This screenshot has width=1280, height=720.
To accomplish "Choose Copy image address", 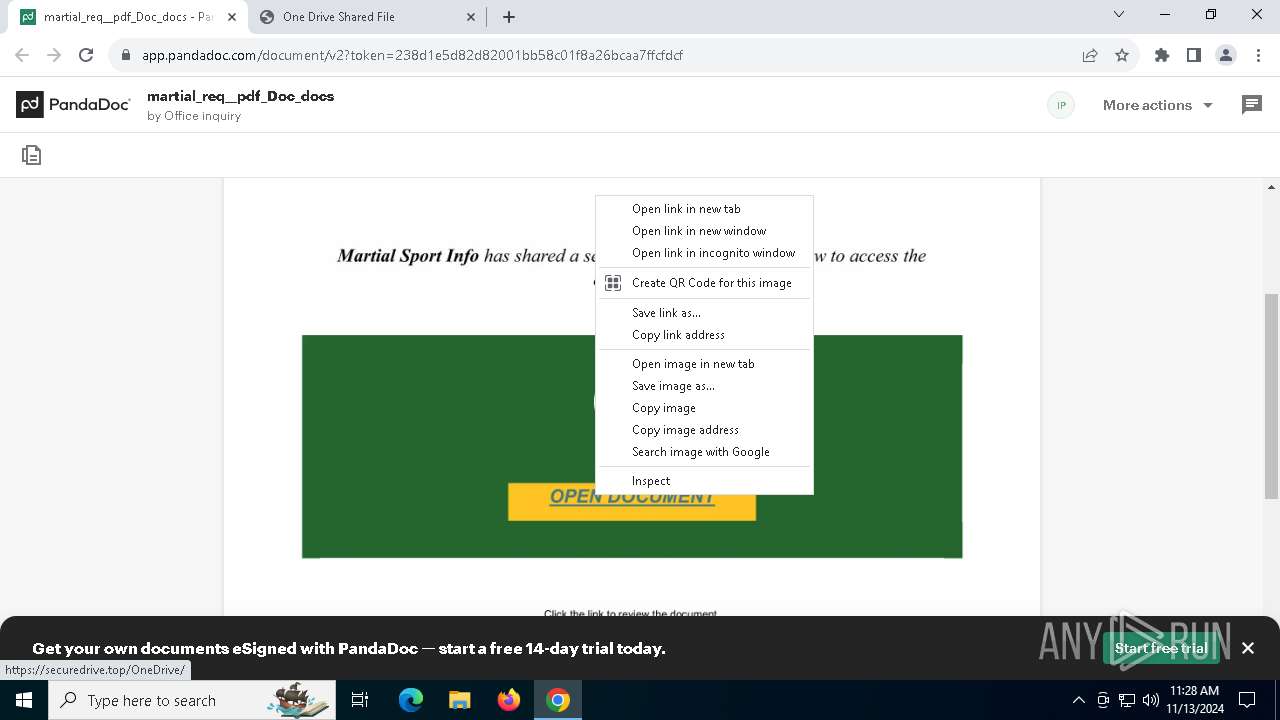I will pos(704,430).
